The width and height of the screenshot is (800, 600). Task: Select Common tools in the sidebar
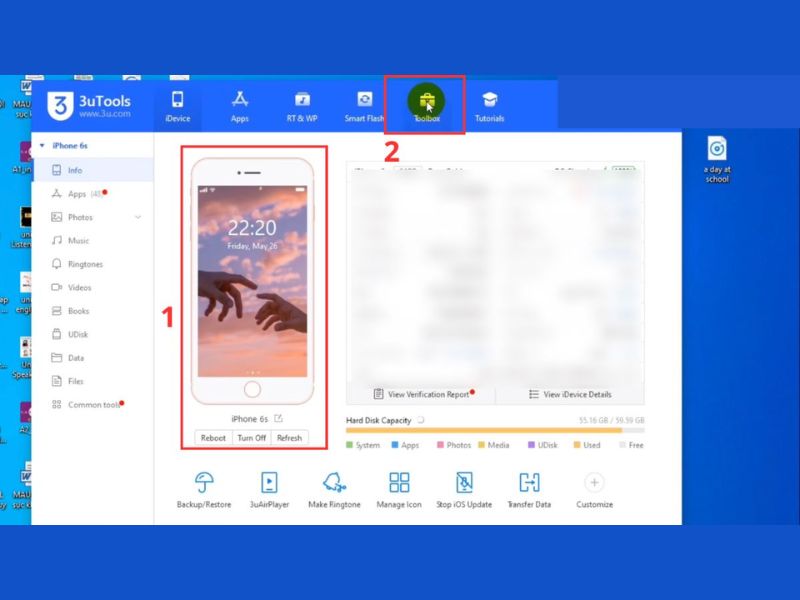(93, 405)
